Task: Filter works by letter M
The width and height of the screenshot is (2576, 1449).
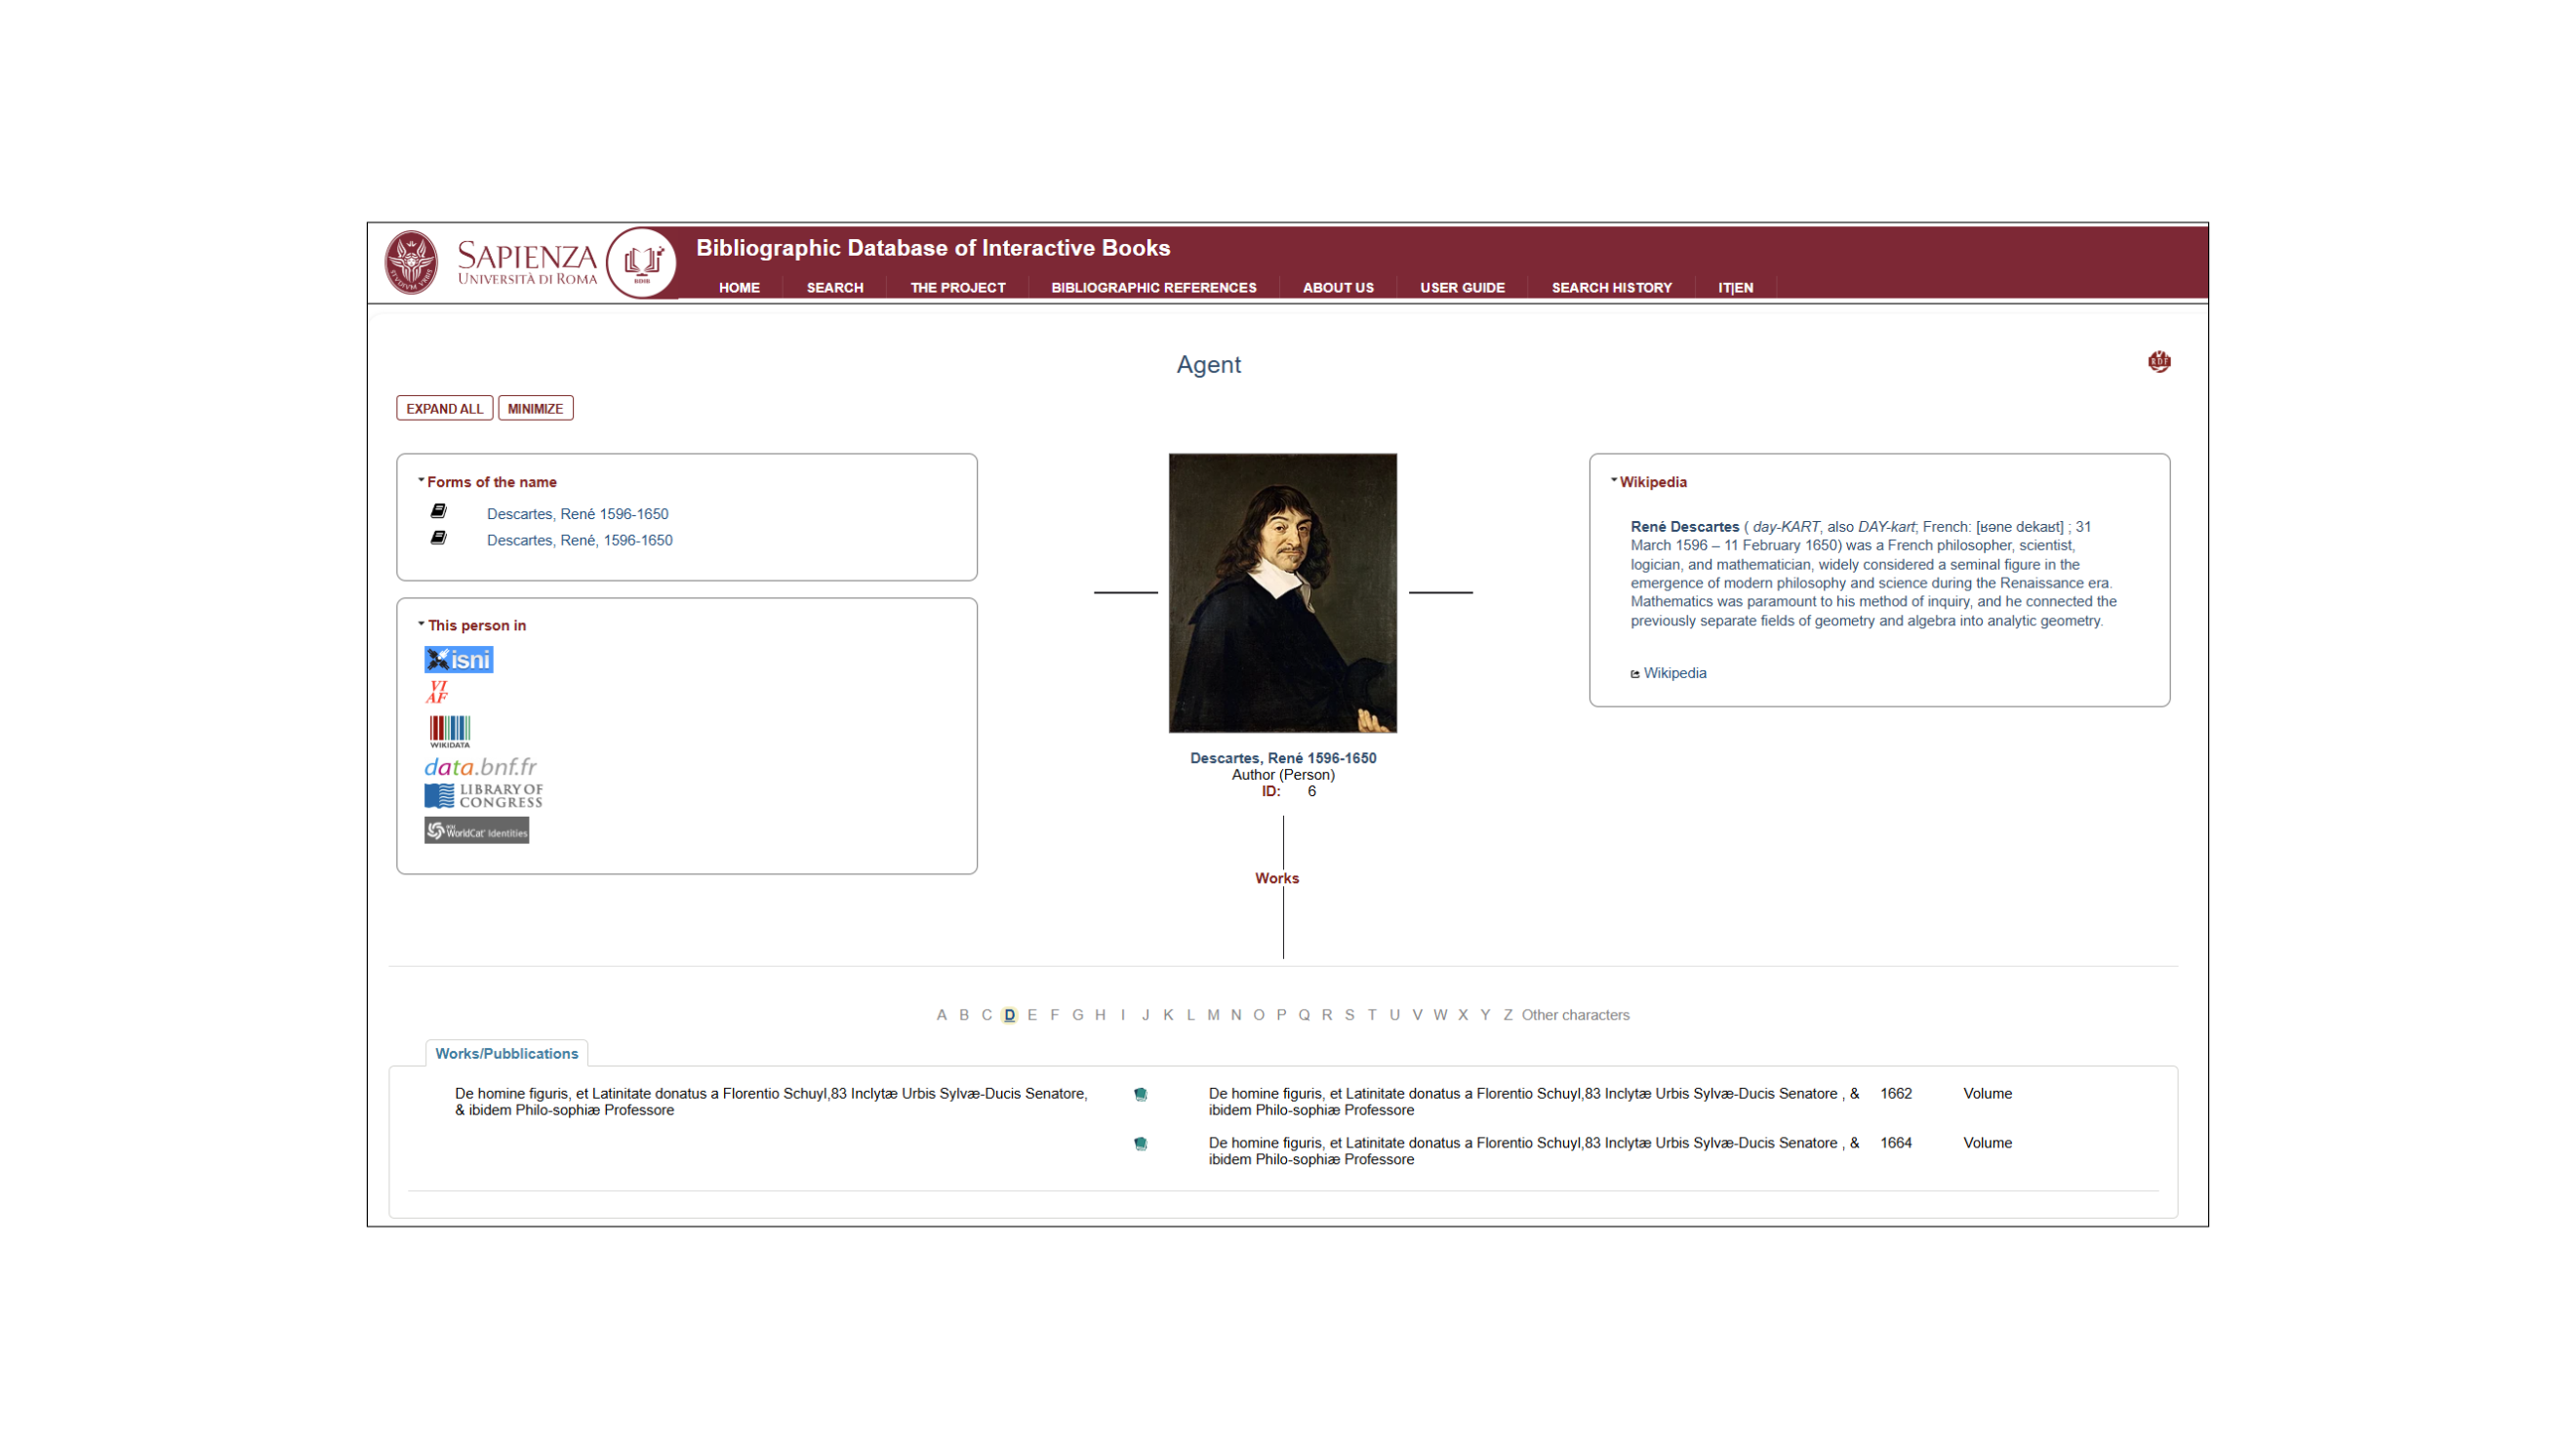Action: coord(1213,1015)
